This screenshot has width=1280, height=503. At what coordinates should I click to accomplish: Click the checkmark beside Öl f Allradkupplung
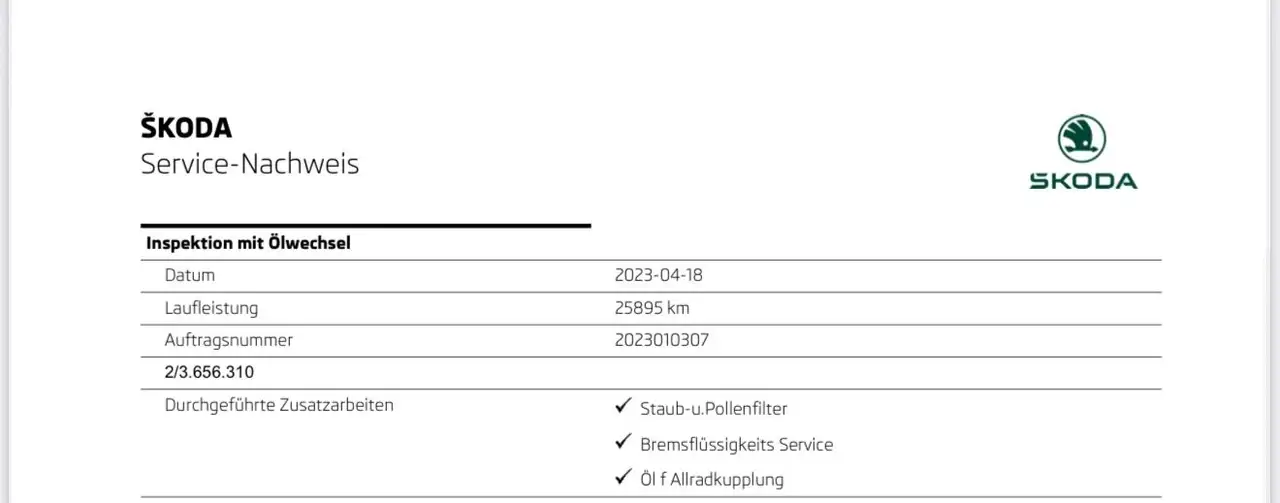(x=623, y=477)
